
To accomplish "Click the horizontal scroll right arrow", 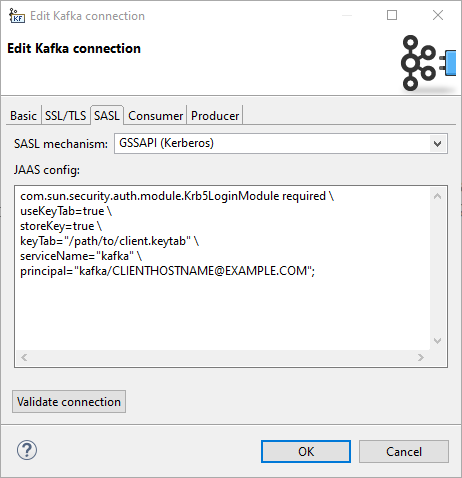I will 421,358.
